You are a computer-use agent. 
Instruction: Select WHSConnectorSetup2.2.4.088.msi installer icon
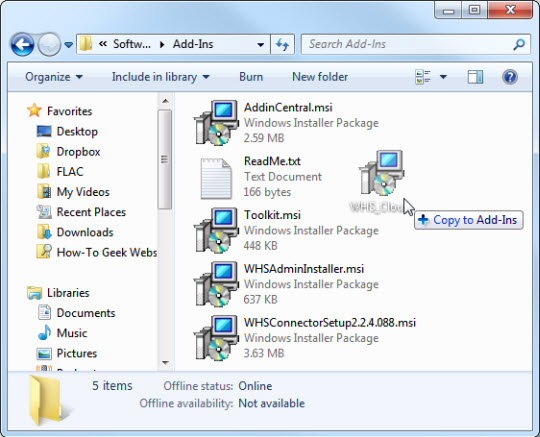[x=216, y=337]
